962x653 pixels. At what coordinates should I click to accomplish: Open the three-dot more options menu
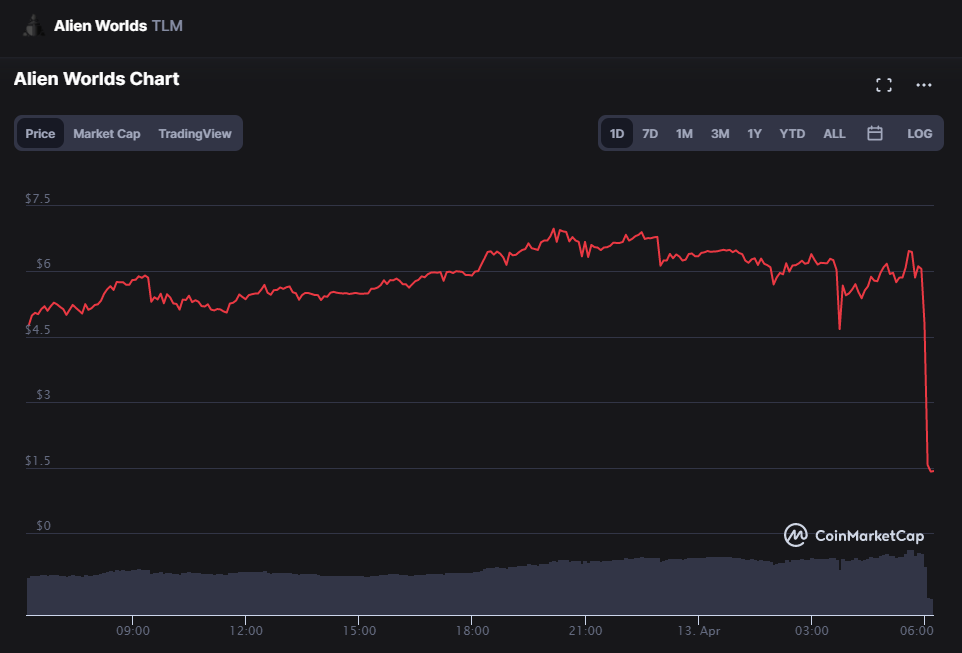click(923, 85)
